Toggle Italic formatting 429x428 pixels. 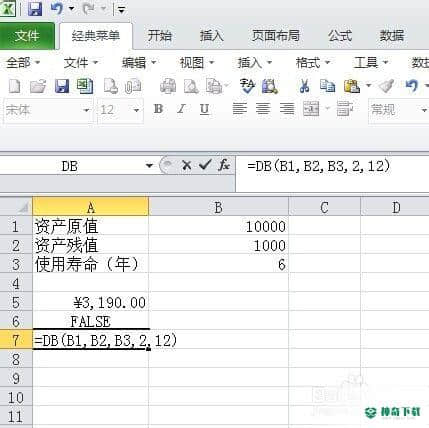(x=181, y=109)
